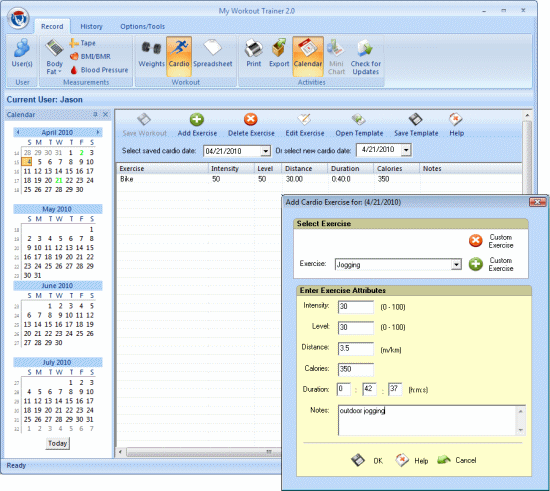Select April 21 in calendar
Image resolution: width=550 pixels, height=491 pixels.
click(59, 180)
